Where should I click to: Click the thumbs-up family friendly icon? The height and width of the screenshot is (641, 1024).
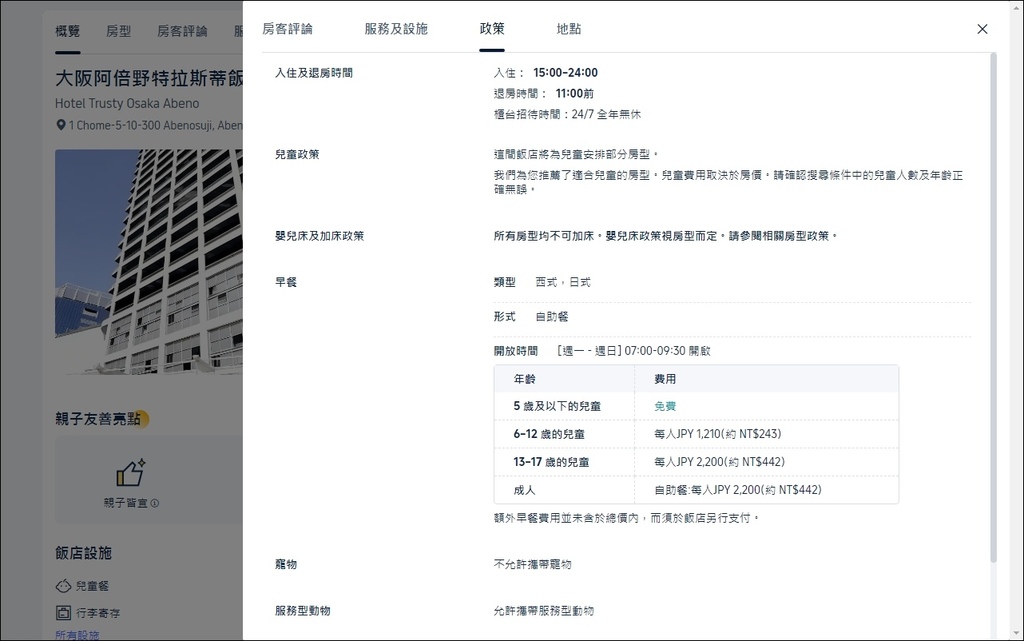click(131, 473)
